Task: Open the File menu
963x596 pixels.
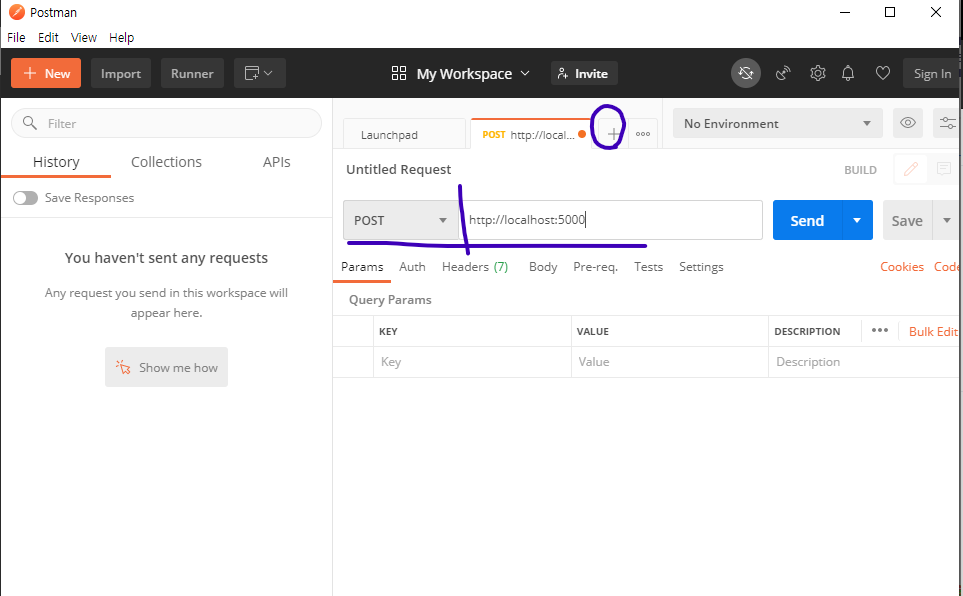Action: click(x=16, y=37)
